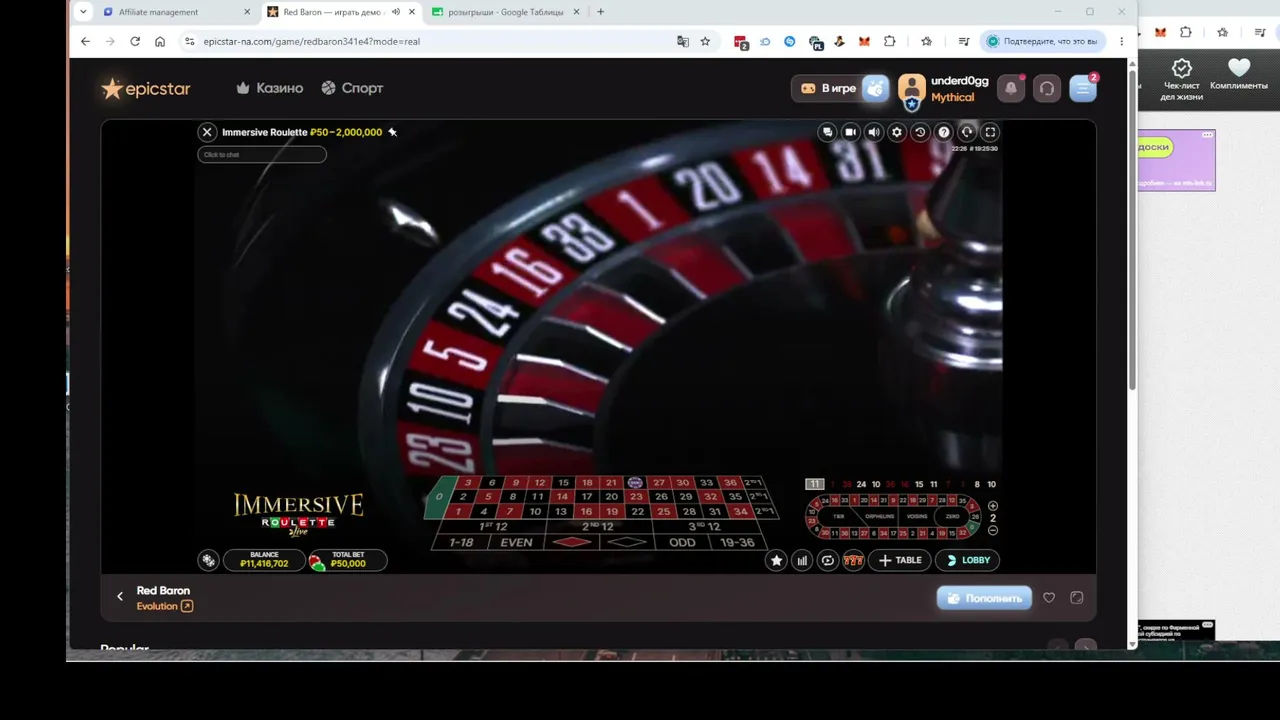Bet on the red diamond field
The height and width of the screenshot is (720, 1280).
pyautogui.click(x=572, y=542)
